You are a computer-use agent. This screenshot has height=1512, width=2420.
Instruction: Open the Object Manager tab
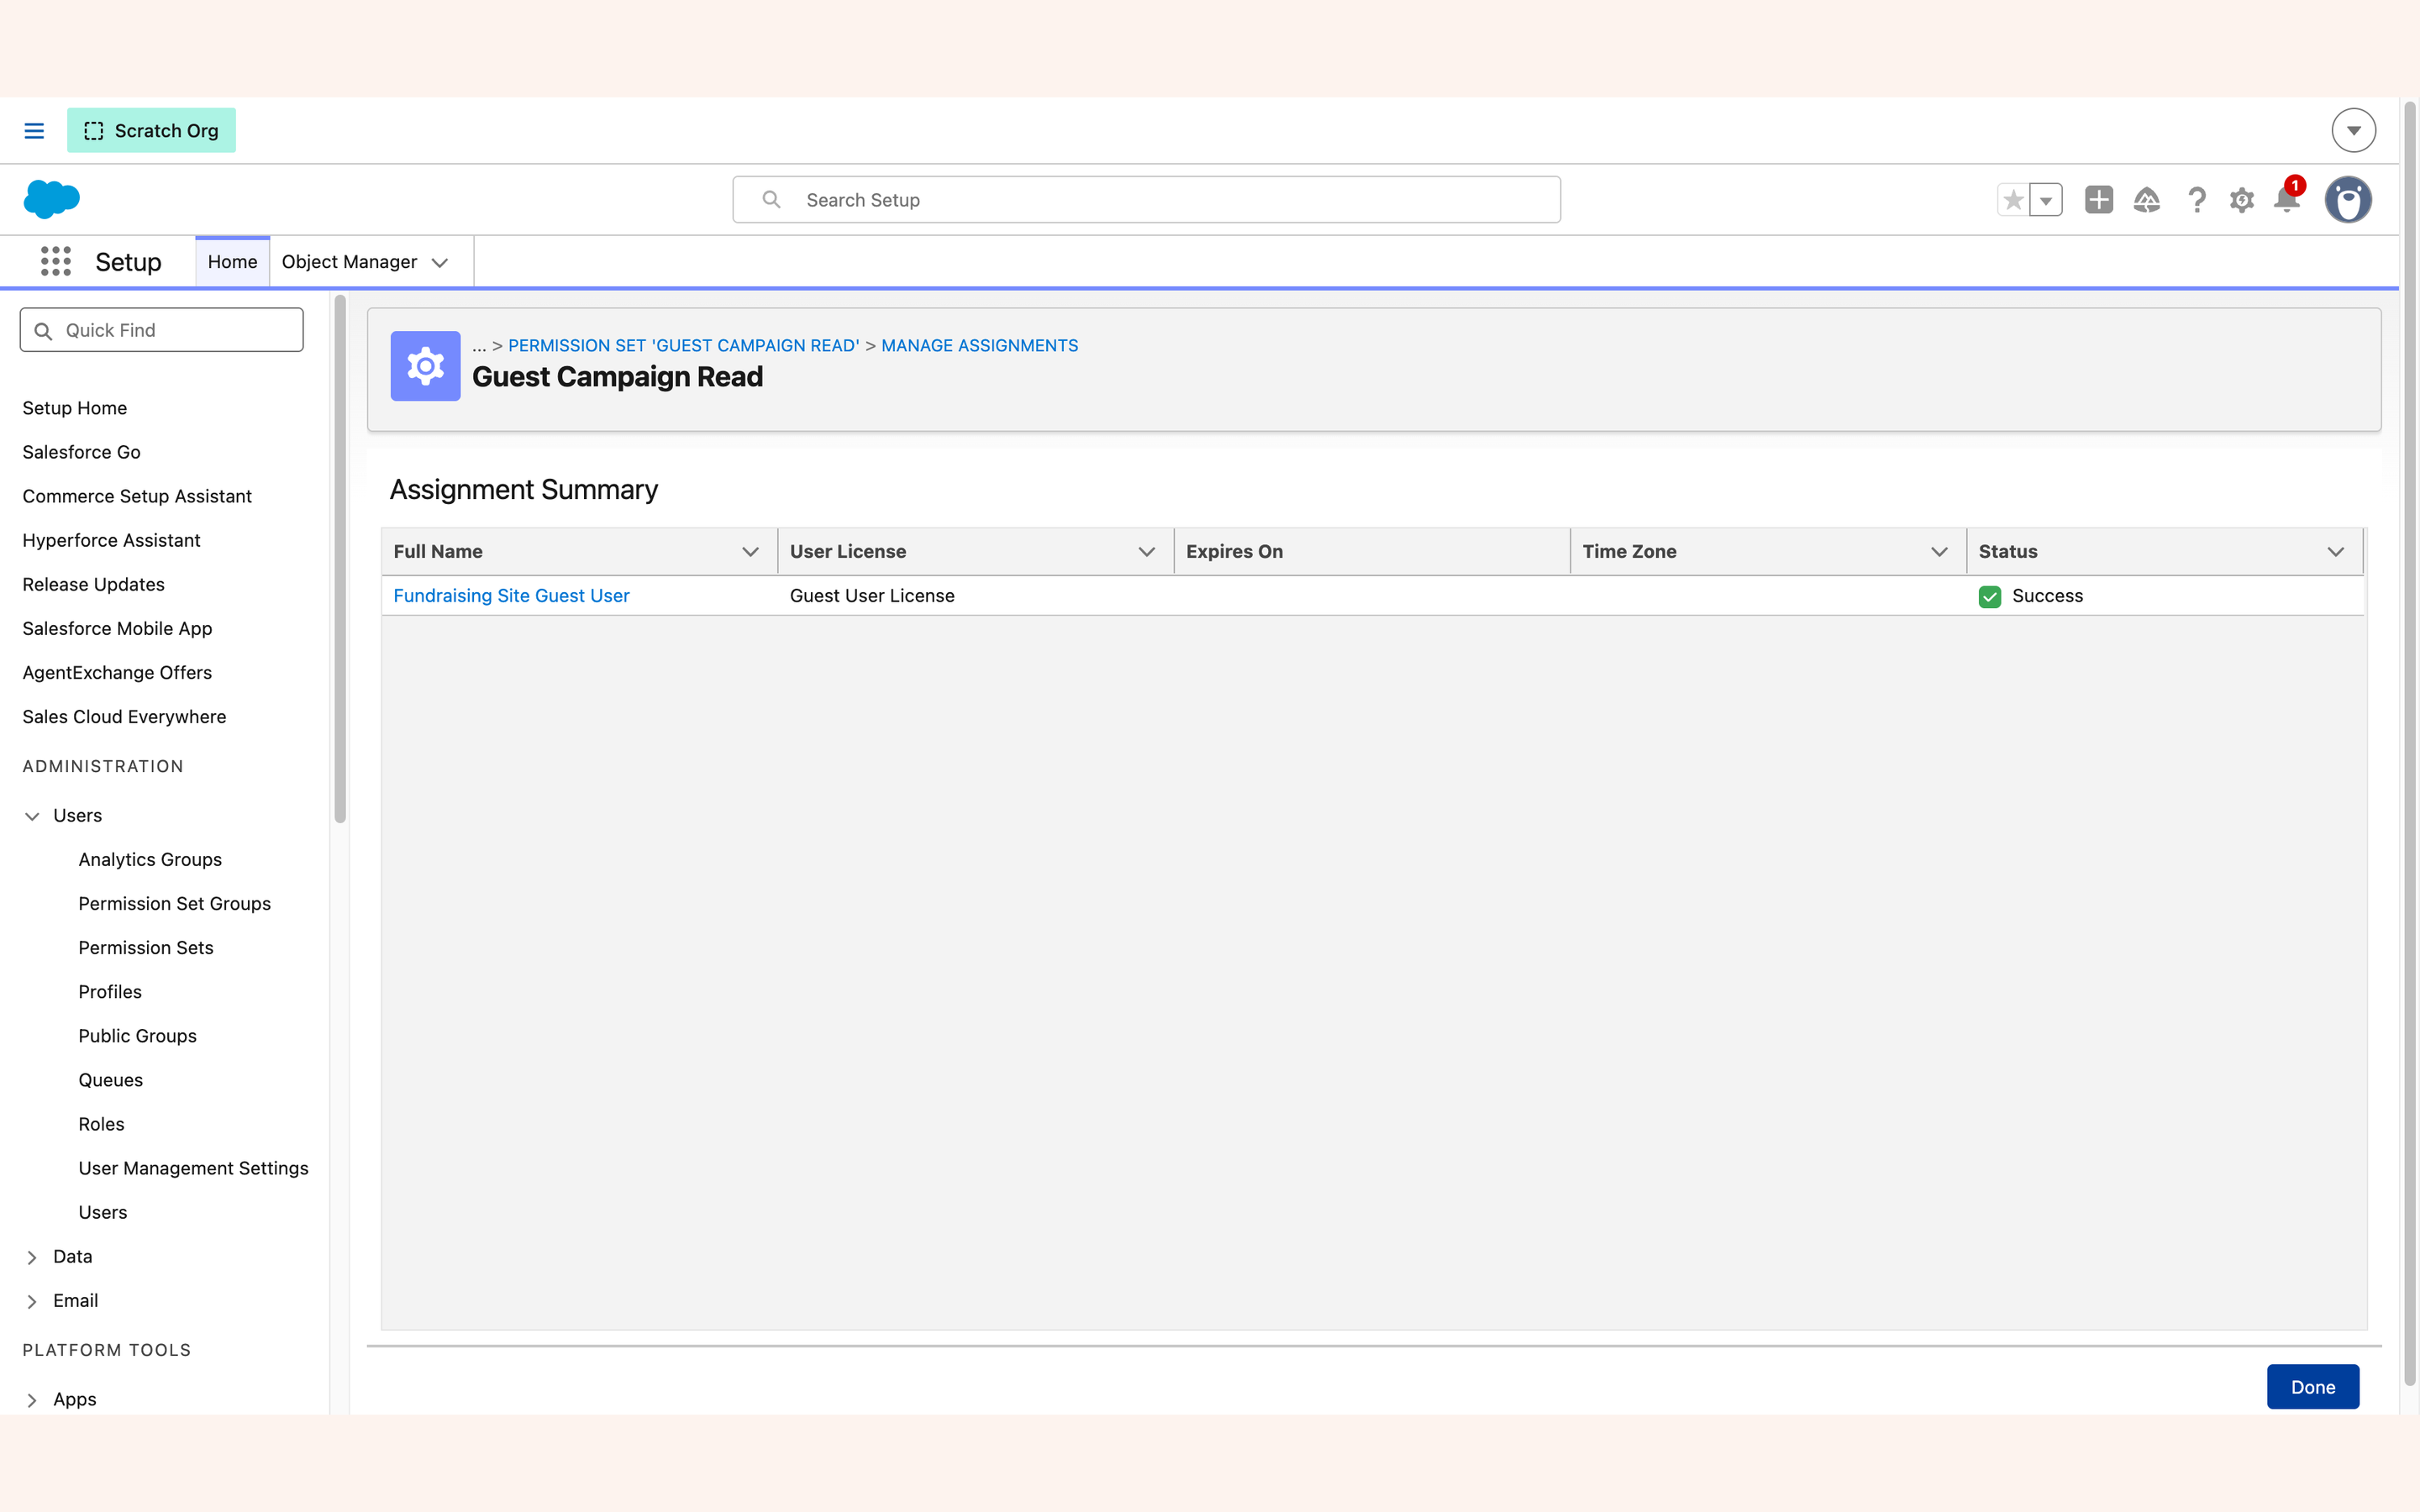click(349, 262)
